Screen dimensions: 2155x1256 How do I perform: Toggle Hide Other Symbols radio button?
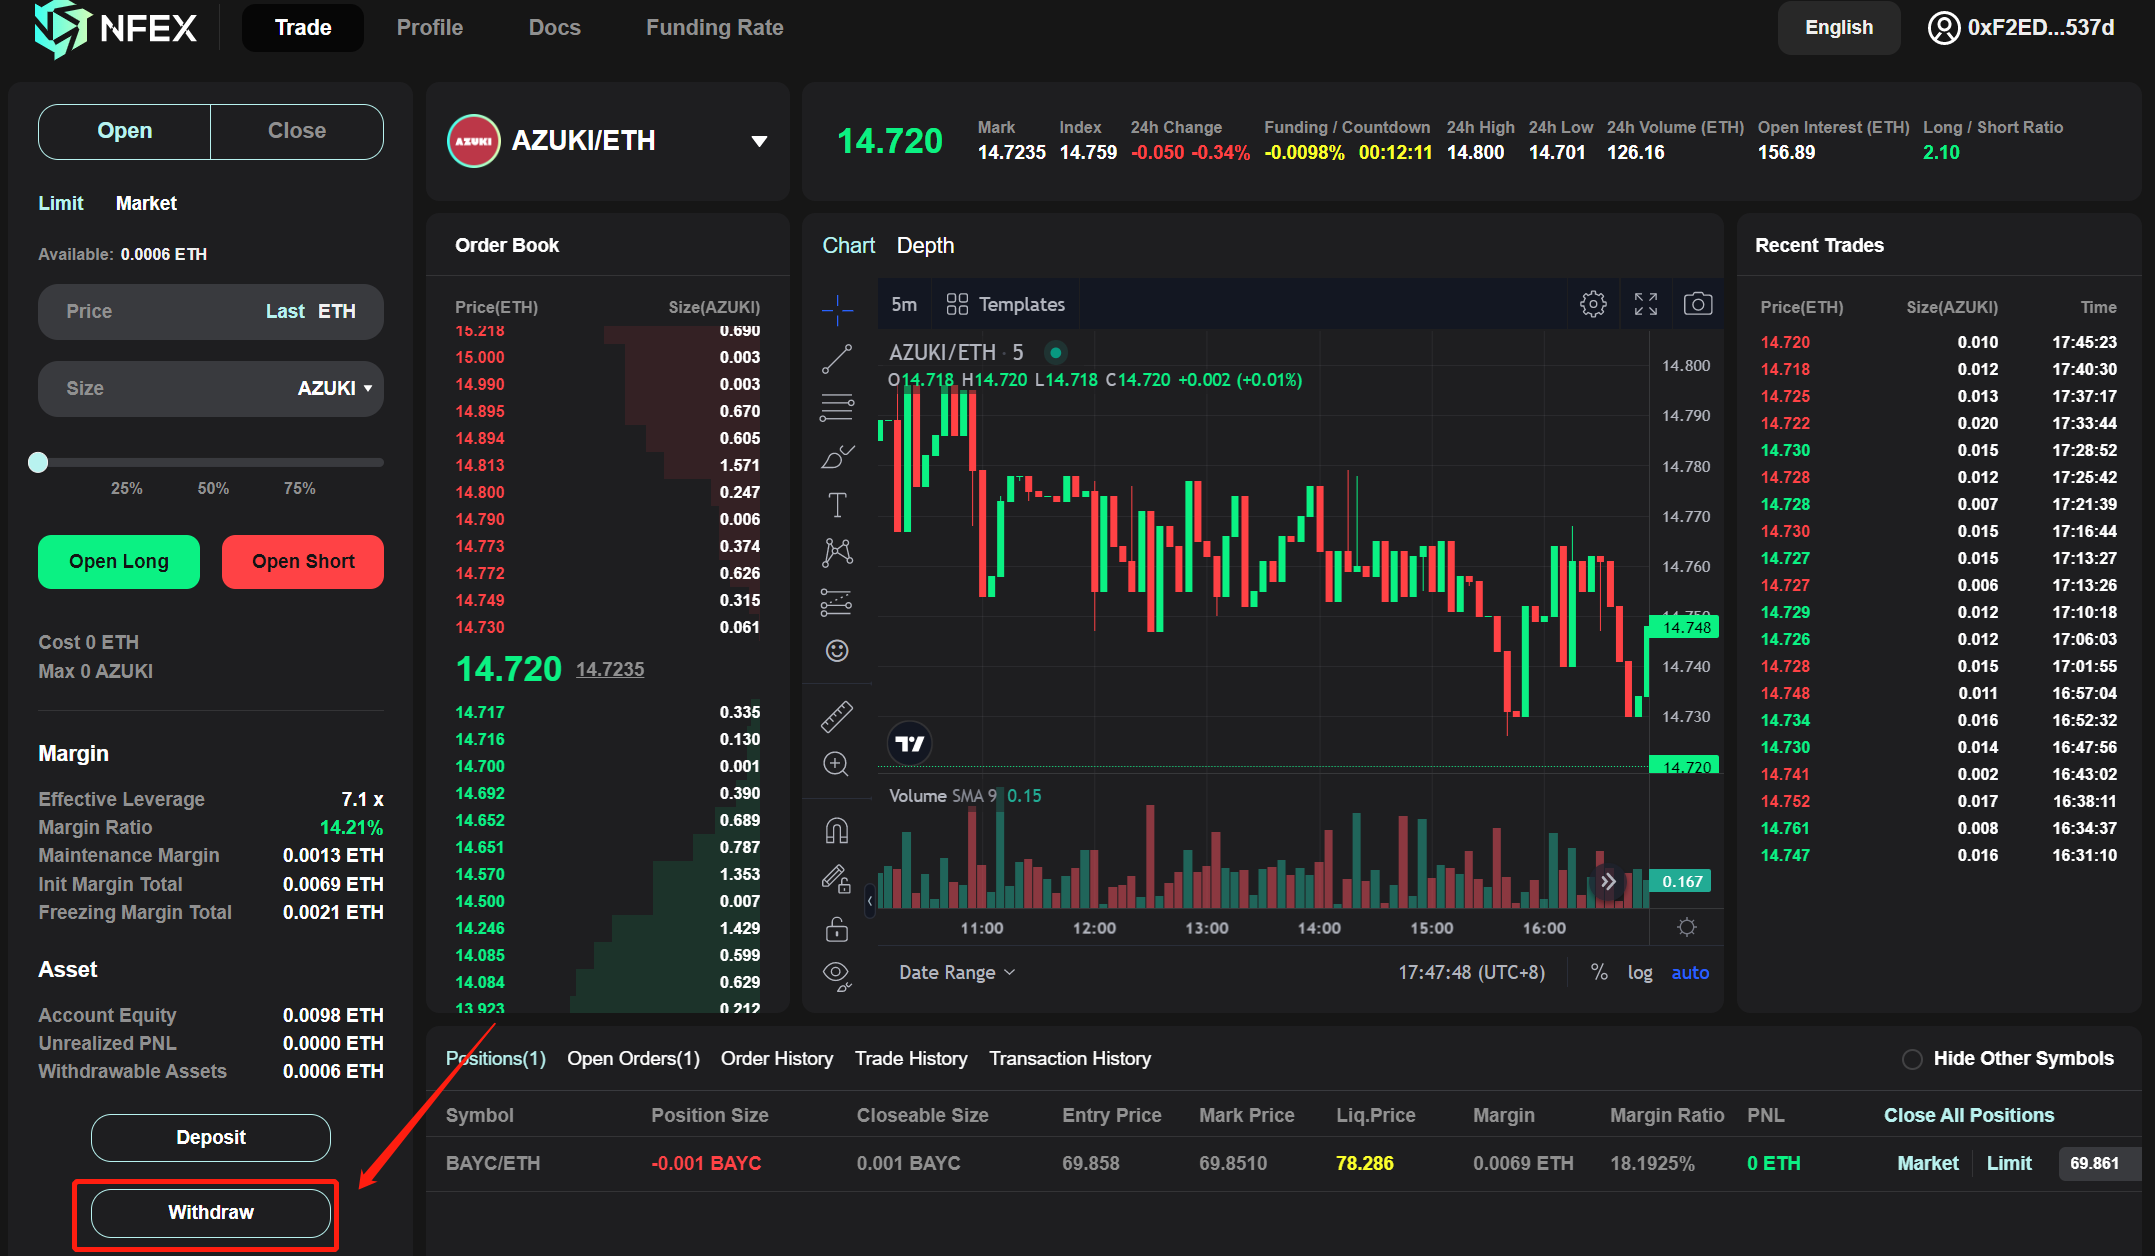click(x=1912, y=1059)
